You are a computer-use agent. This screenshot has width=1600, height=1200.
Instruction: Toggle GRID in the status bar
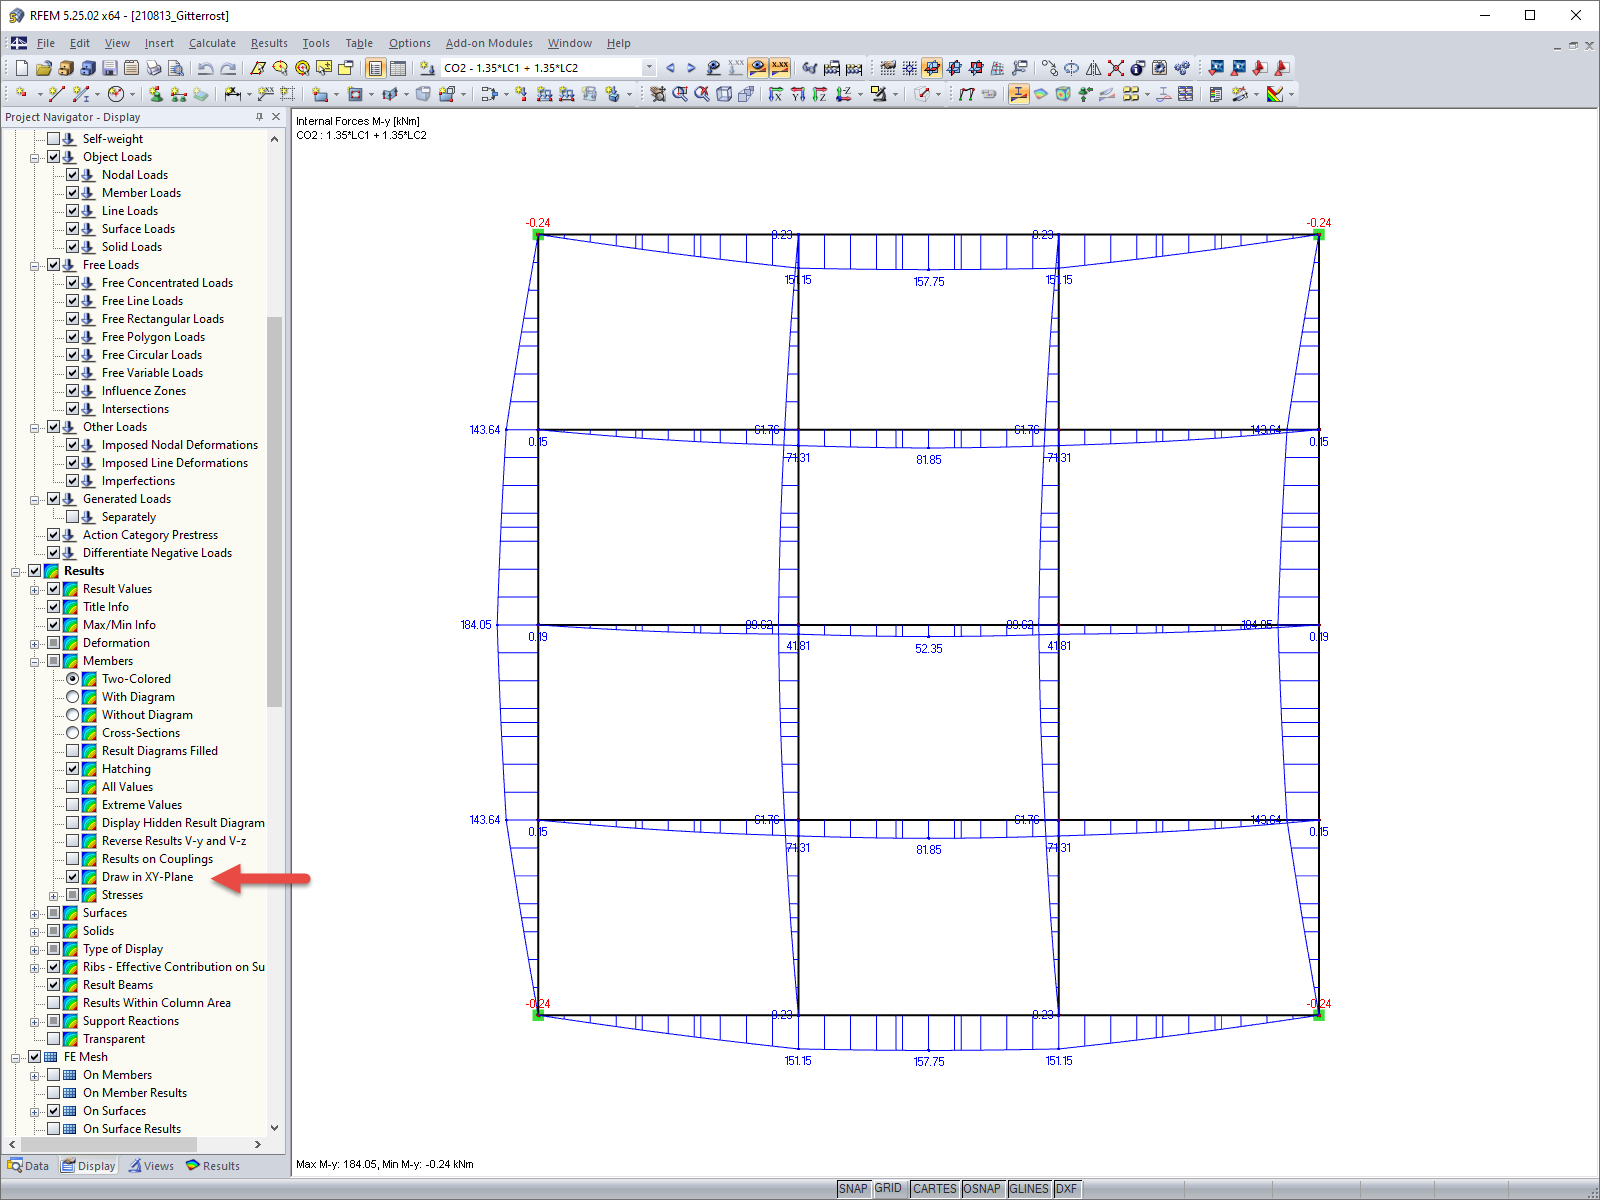(889, 1188)
